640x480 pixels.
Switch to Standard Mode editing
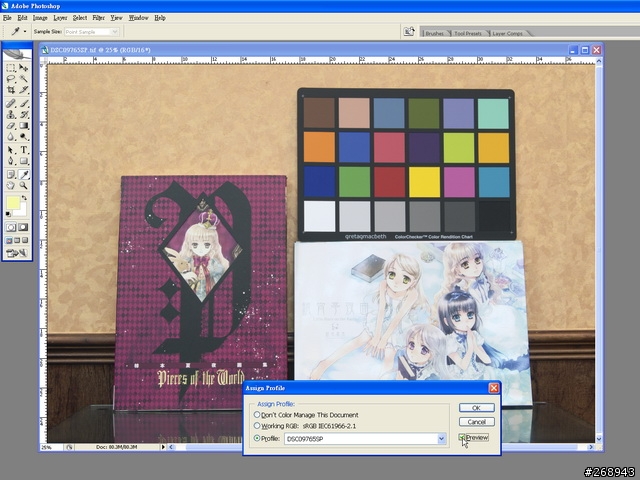tap(11, 227)
